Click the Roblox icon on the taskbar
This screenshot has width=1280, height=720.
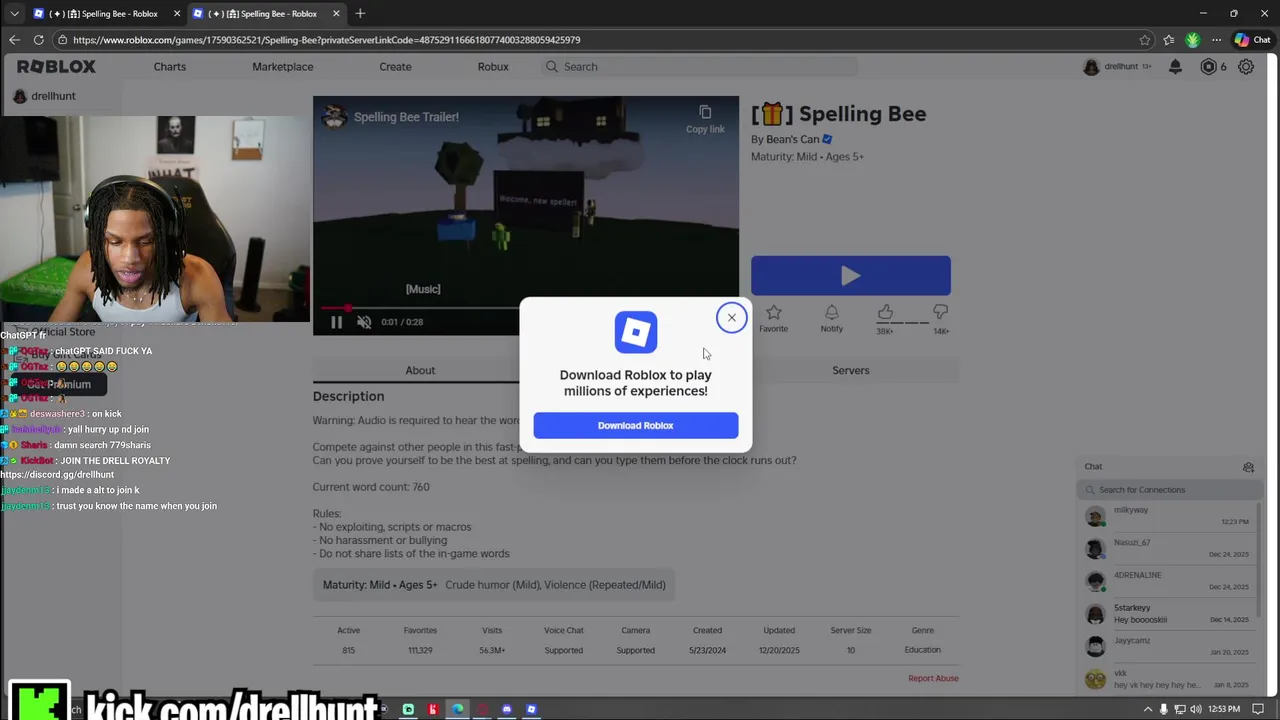tap(531, 709)
